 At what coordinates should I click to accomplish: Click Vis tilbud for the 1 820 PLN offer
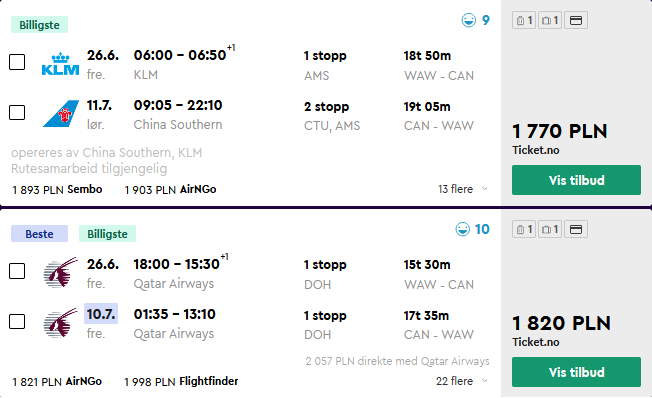click(576, 372)
